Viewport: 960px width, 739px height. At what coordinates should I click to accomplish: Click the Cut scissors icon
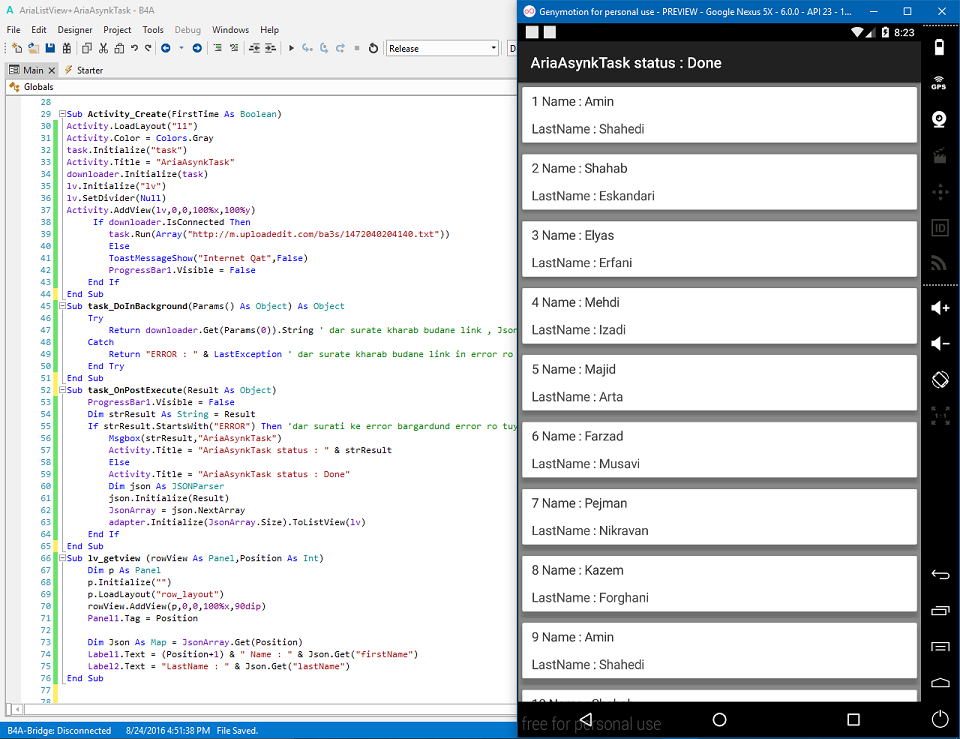click(103, 48)
